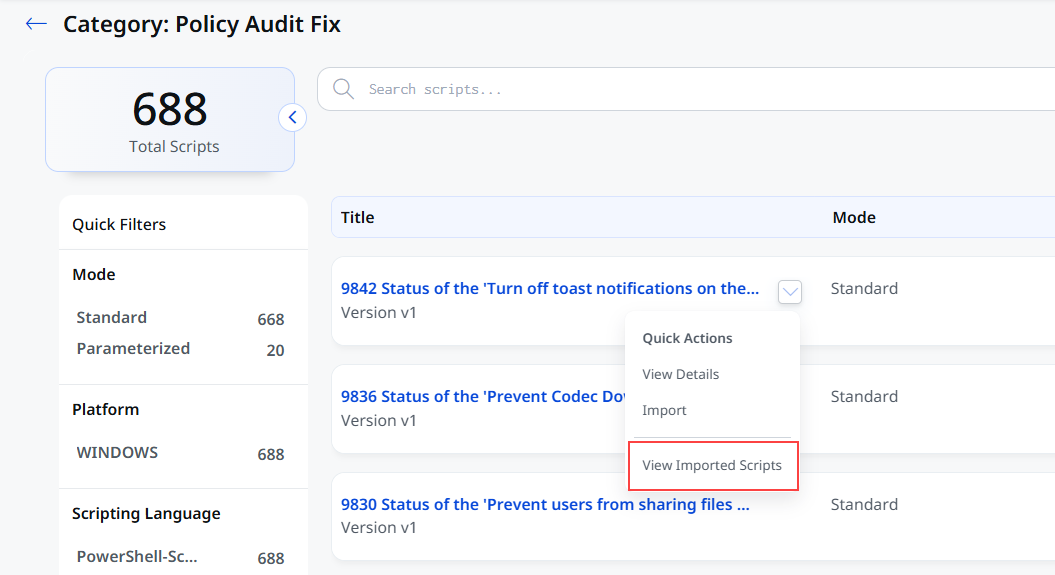Select View Details from Quick Actions
The width and height of the screenshot is (1055, 575).
(680, 375)
